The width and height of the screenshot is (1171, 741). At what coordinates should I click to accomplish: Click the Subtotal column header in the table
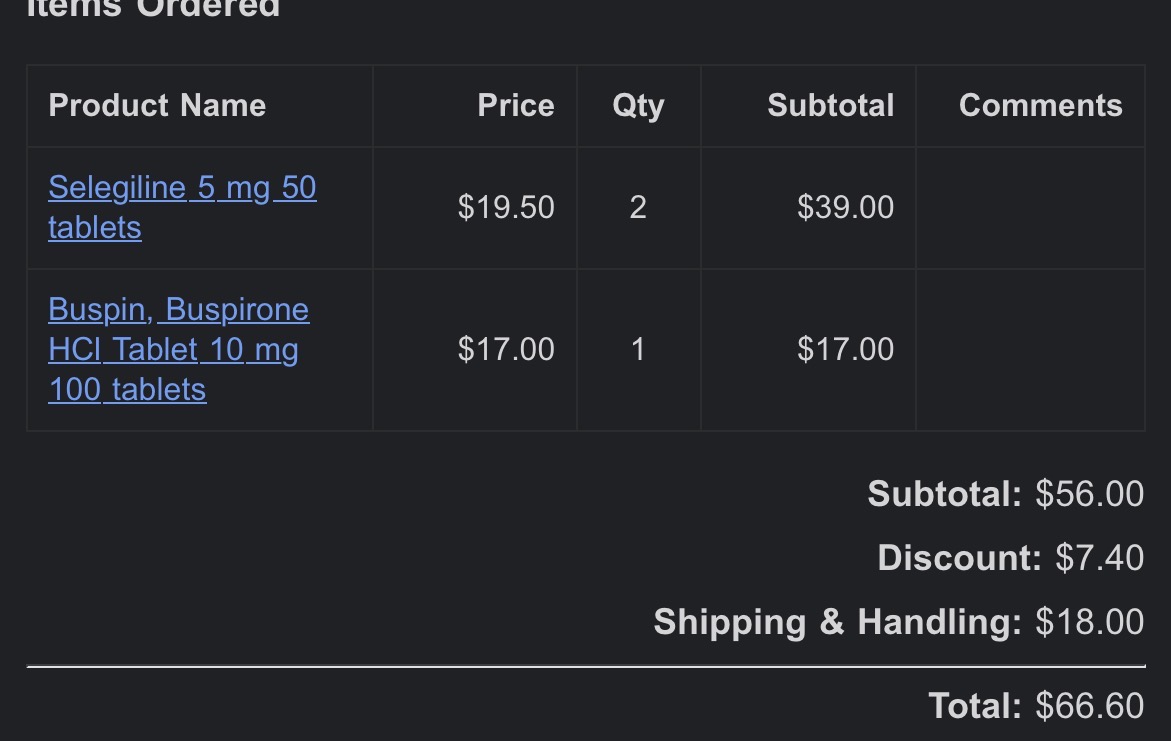pyautogui.click(x=830, y=105)
